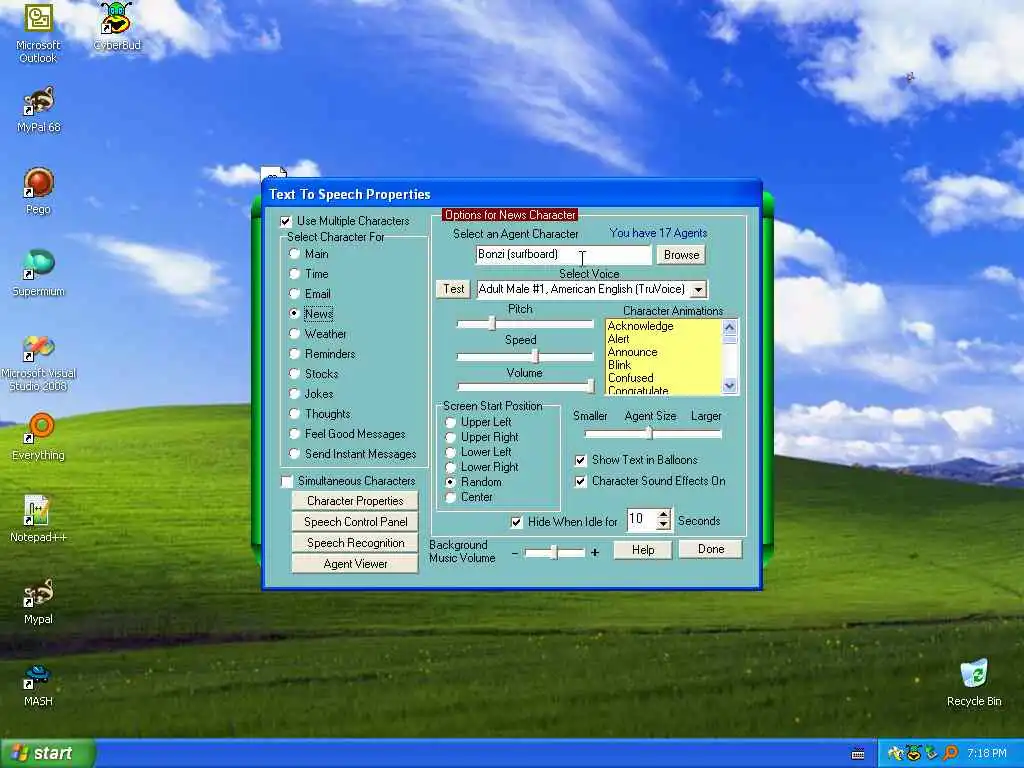Click the orange Everything search tray icon
This screenshot has height=768, width=1024.
(x=951, y=754)
